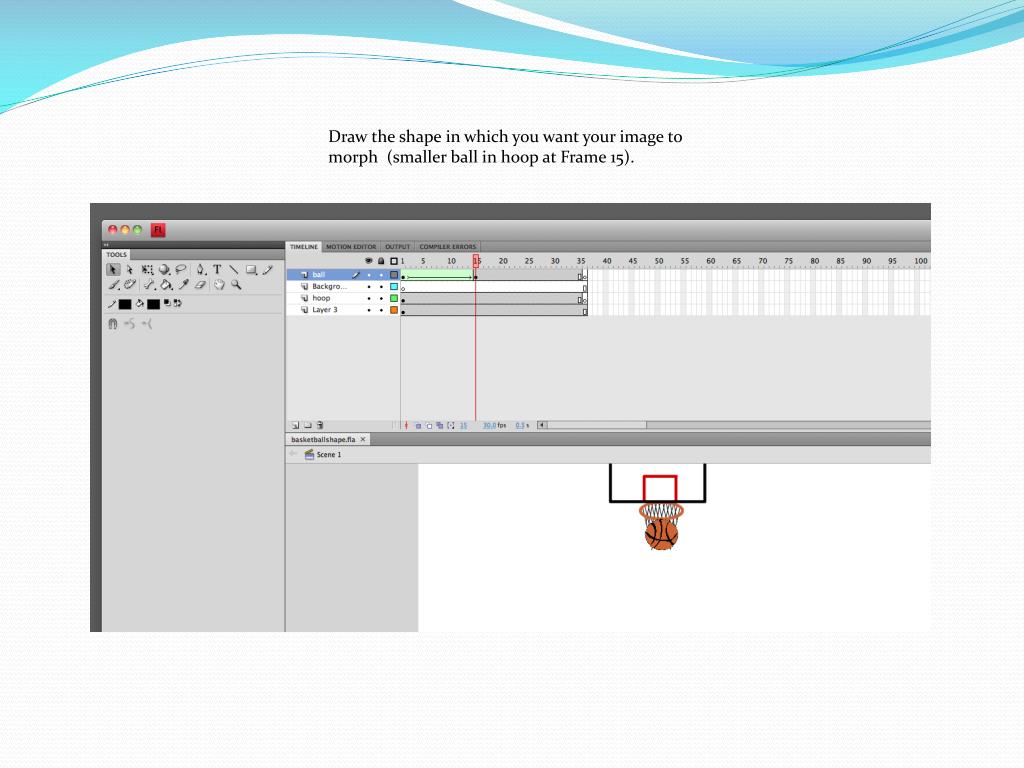Select the Eyedropper tool

[x=184, y=285]
